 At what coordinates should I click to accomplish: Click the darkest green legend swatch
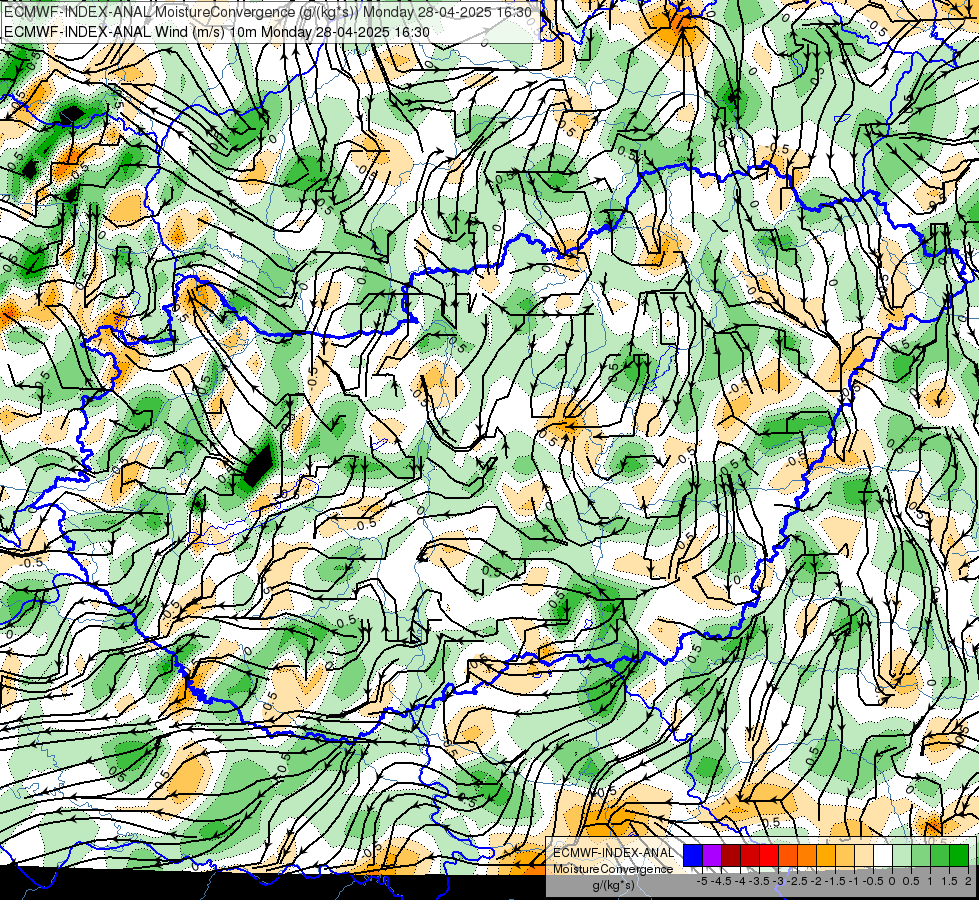959,856
